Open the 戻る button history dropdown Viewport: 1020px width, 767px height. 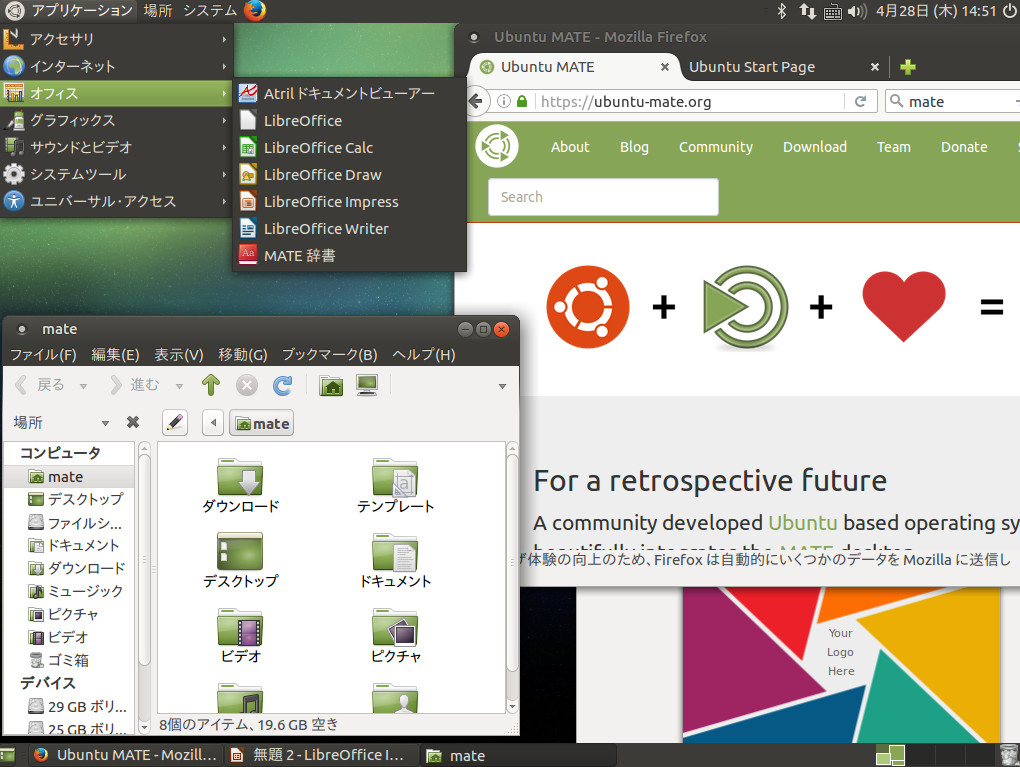[x=83, y=385]
